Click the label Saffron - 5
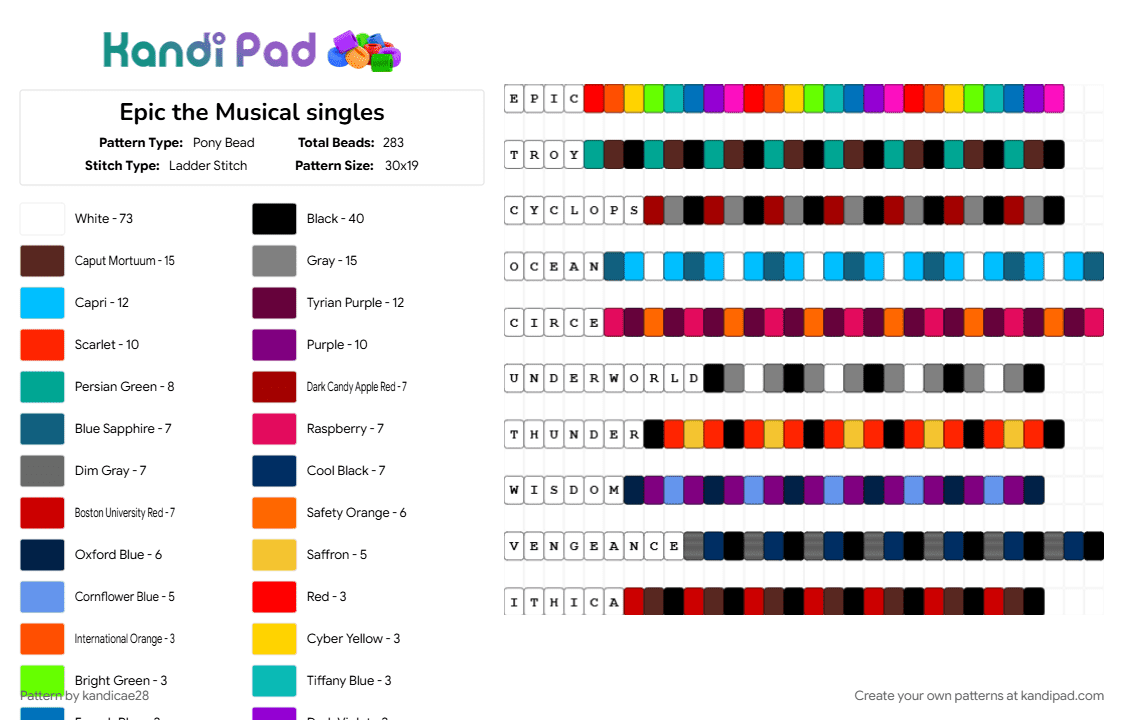The width and height of the screenshot is (1124, 720). (x=337, y=554)
